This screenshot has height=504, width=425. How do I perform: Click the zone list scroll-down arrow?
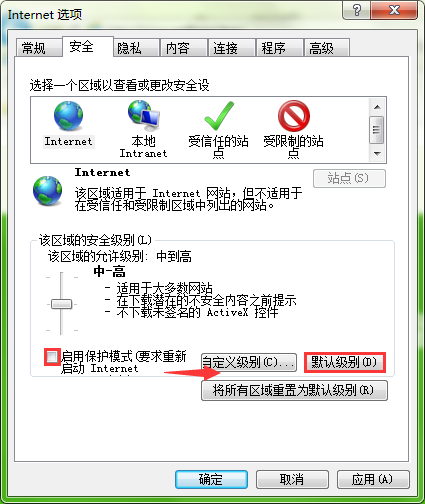[377, 154]
